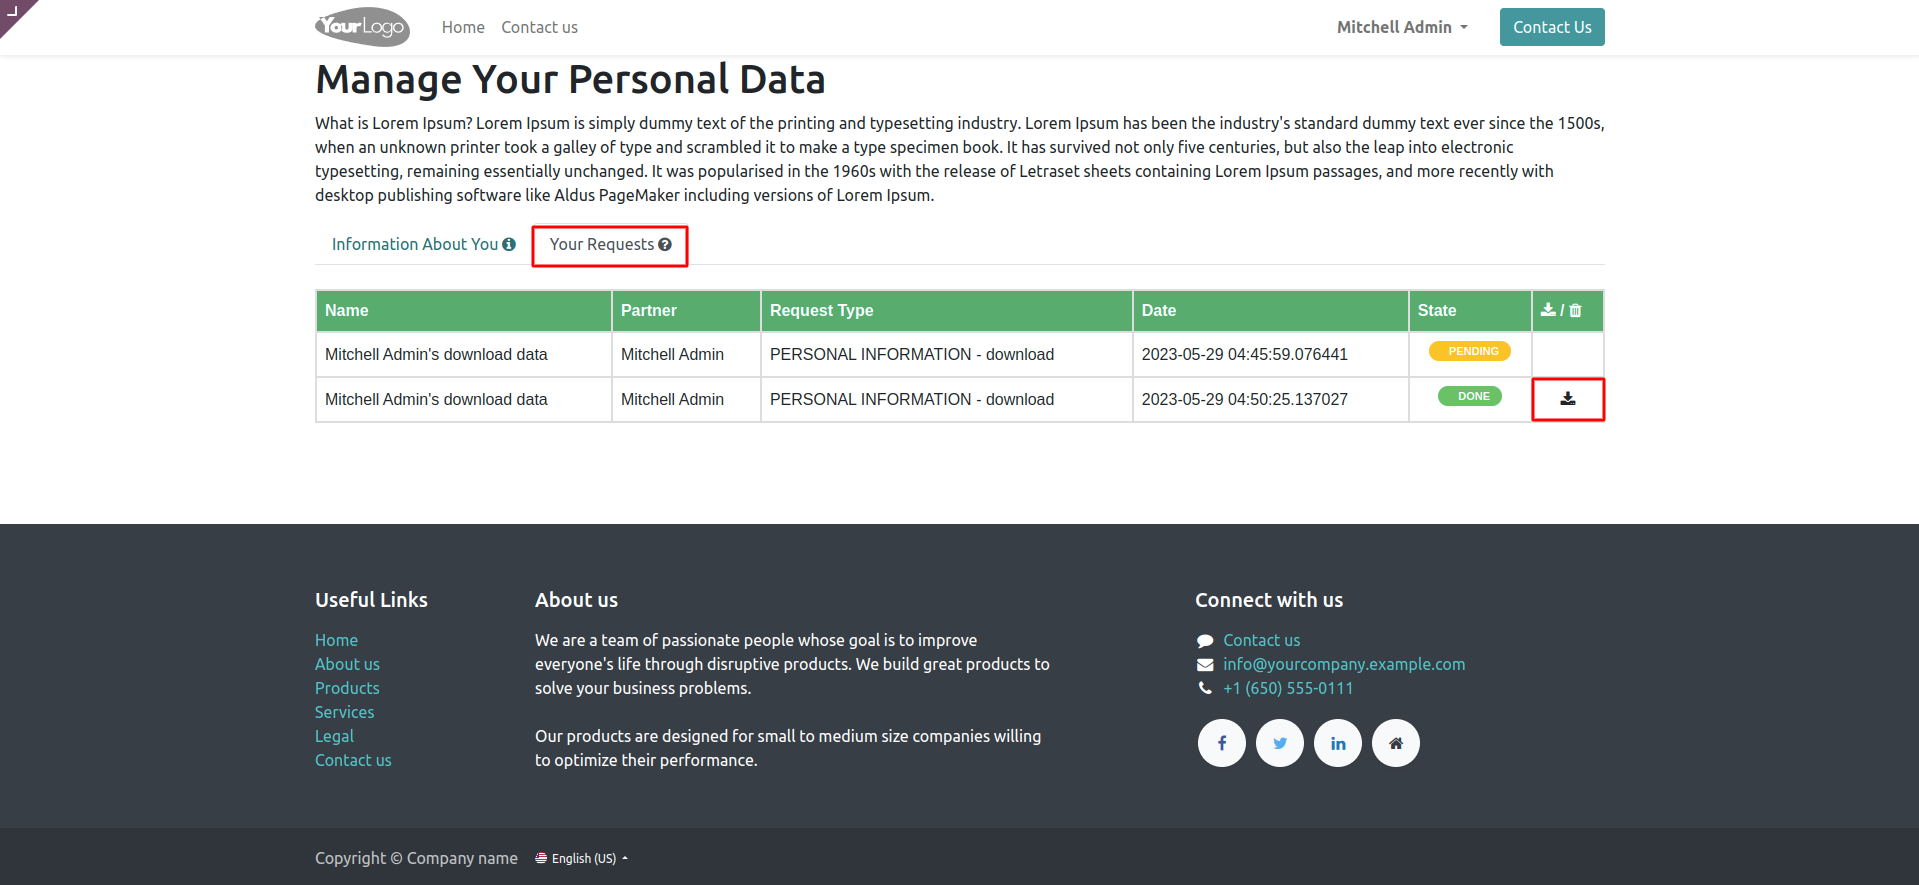
Task: Open the English (US) language selector
Action: (582, 858)
